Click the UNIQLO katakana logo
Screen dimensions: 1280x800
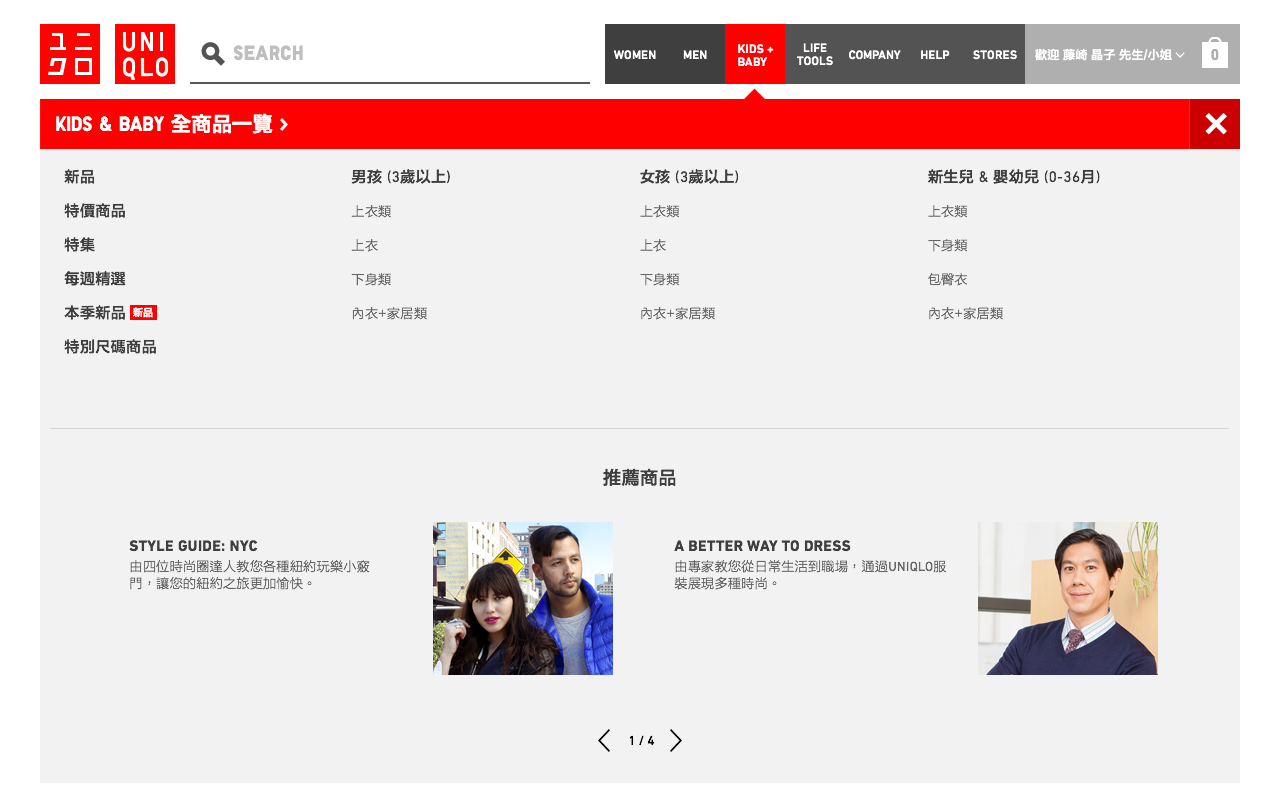point(70,54)
